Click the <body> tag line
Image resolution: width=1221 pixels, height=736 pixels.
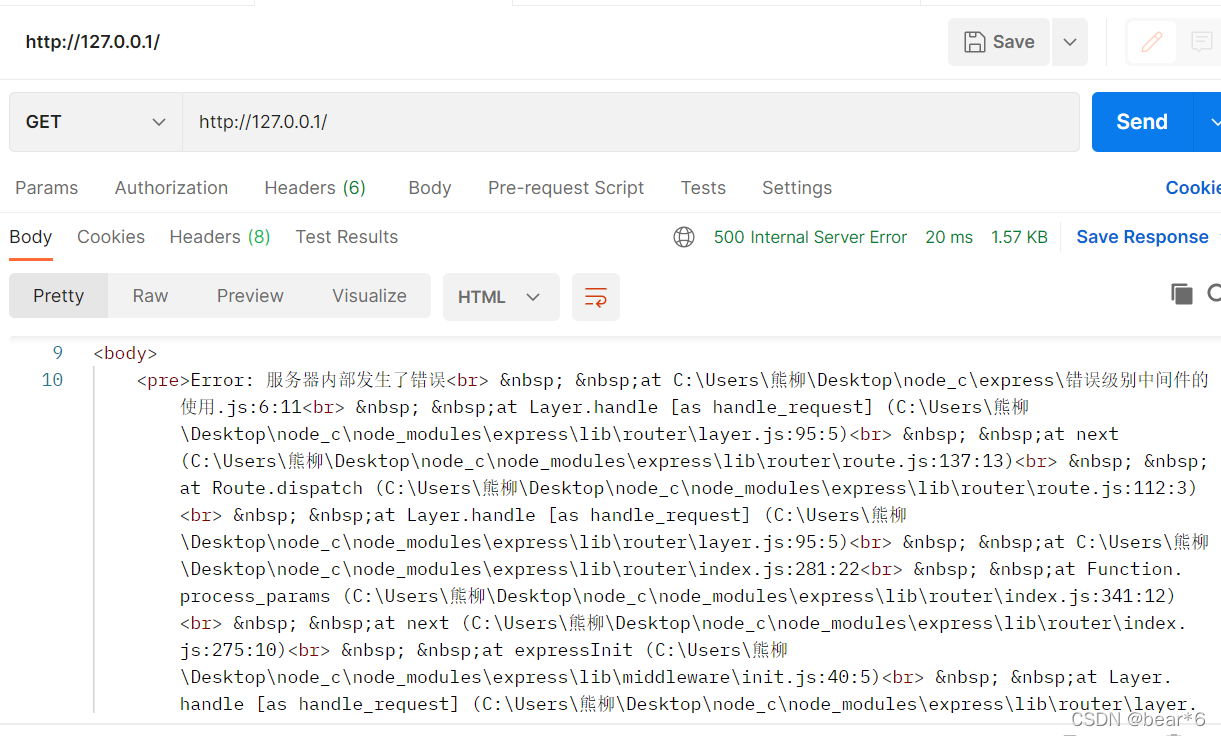click(x=125, y=353)
